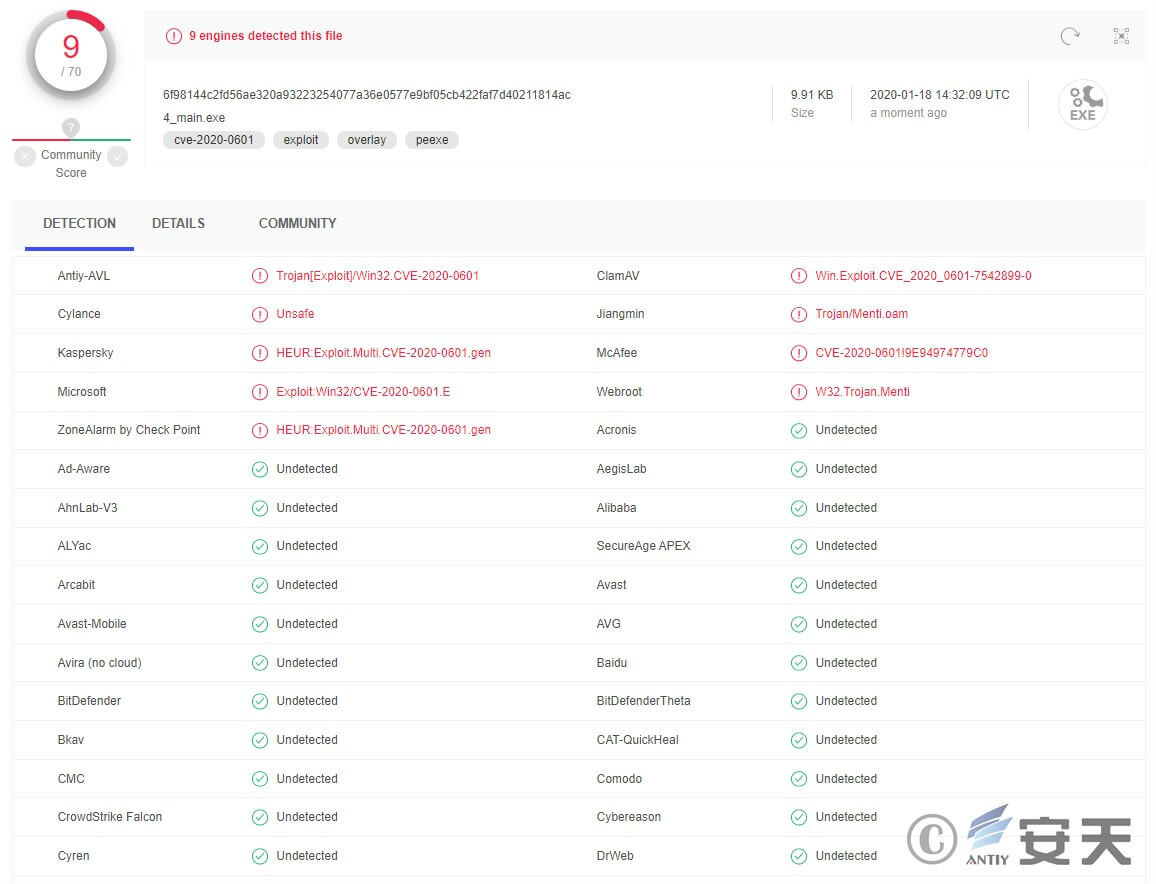Click the Undetected status for AVG
The image size is (1156, 884).
pos(846,624)
